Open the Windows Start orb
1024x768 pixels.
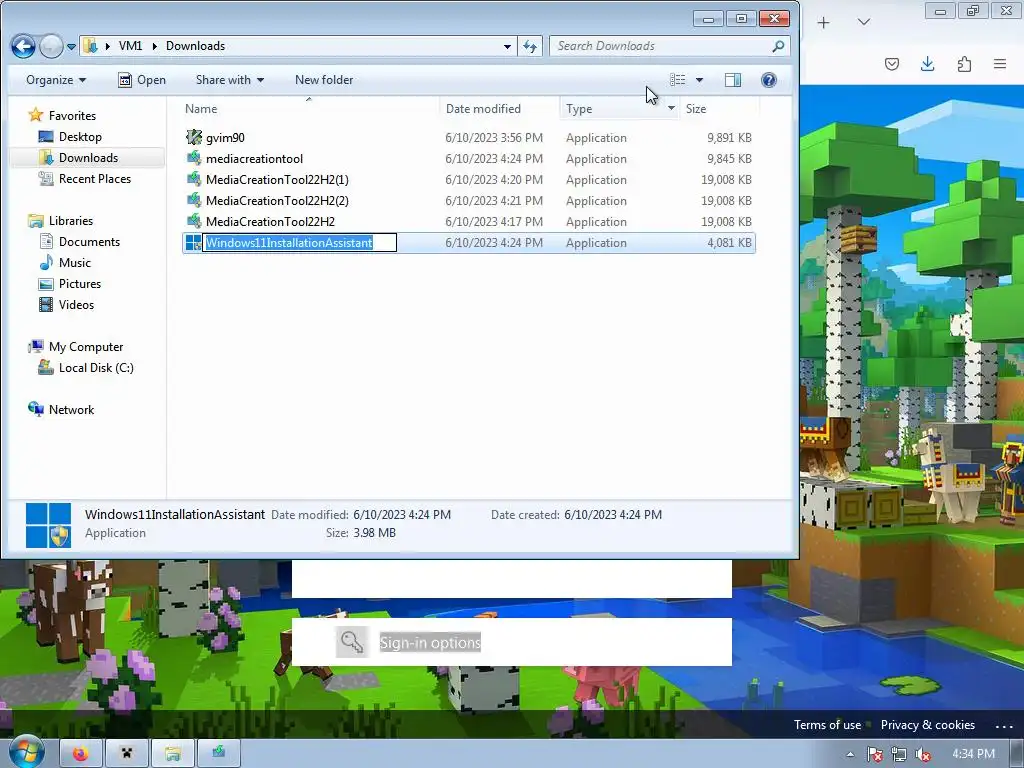(25, 752)
